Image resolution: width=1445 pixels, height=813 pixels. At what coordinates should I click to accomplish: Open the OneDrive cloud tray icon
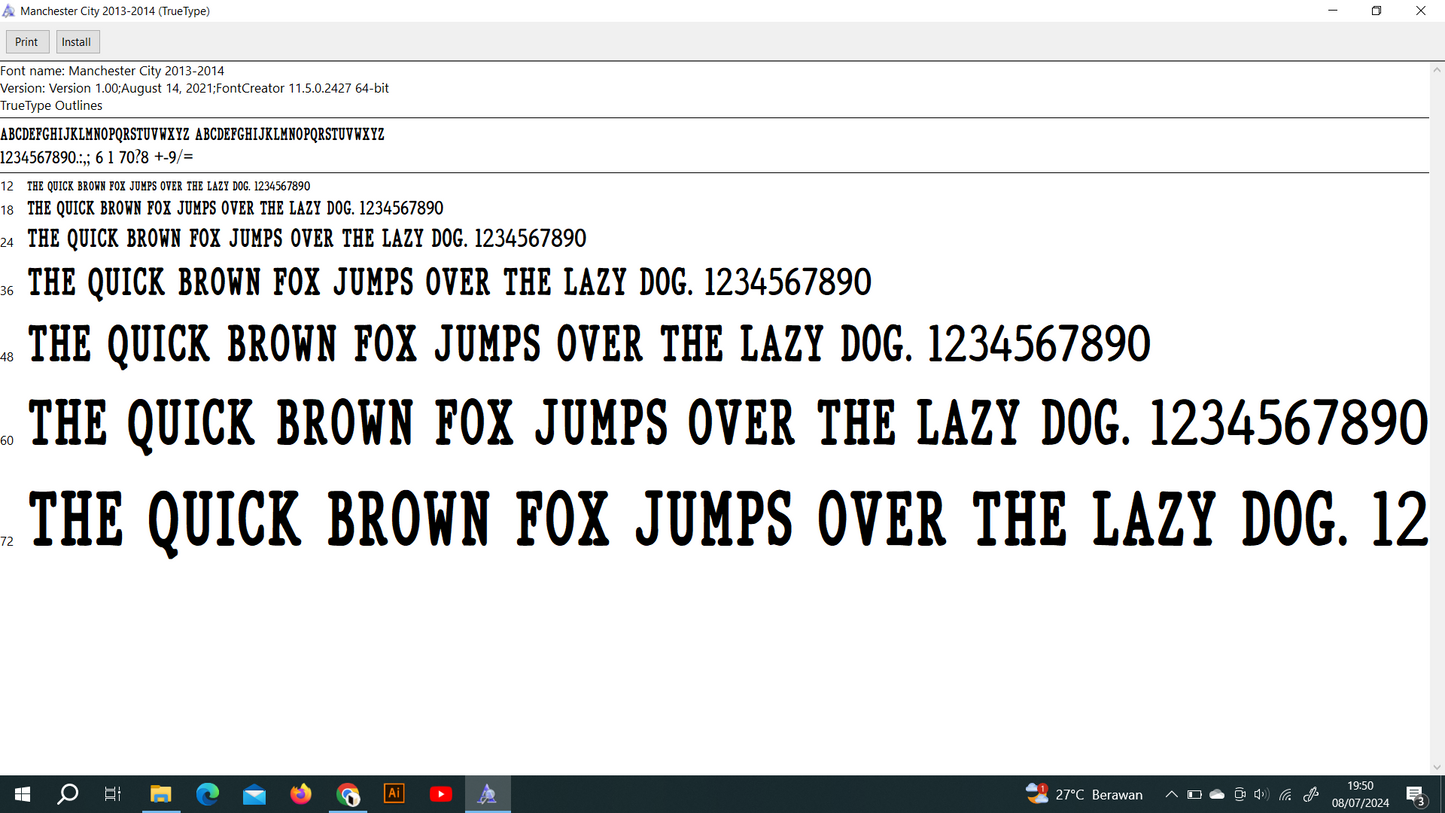click(1217, 795)
